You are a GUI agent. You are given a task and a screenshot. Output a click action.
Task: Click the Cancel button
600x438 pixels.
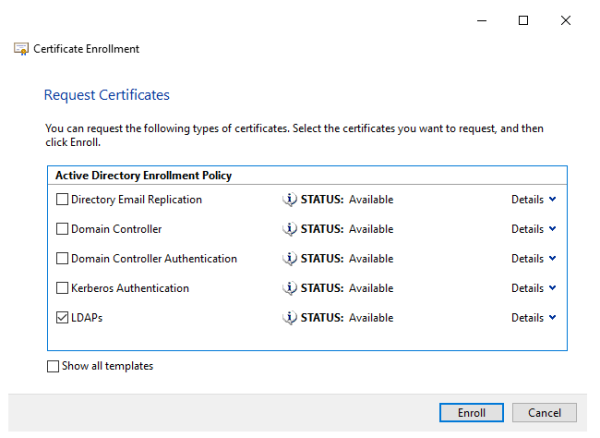[544, 413]
